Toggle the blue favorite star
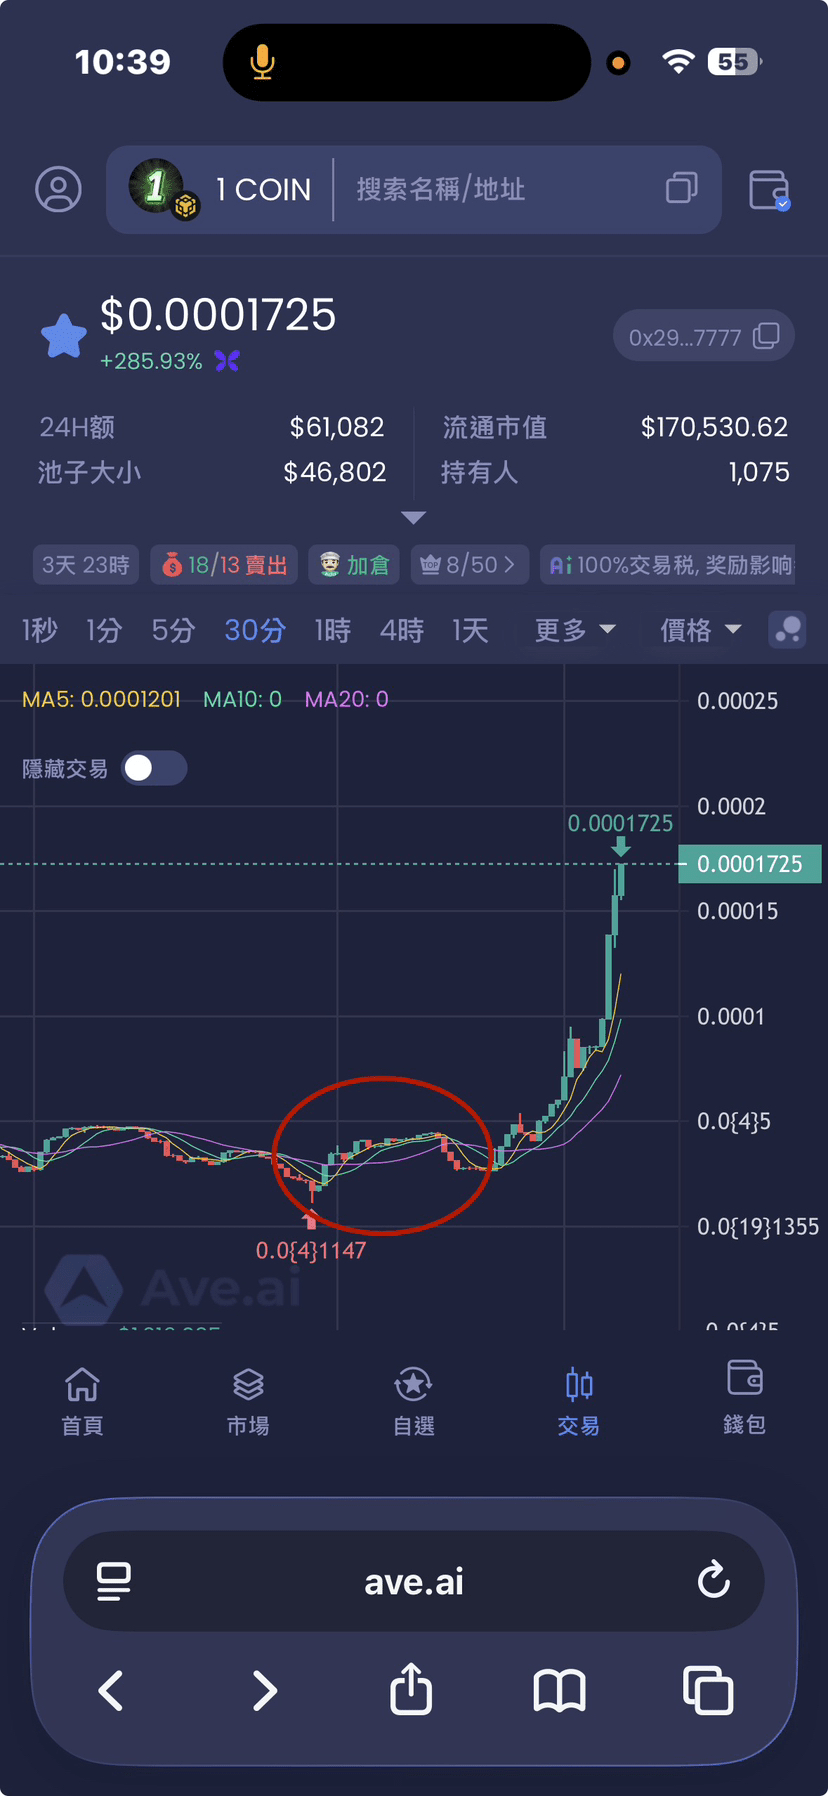 pos(63,336)
